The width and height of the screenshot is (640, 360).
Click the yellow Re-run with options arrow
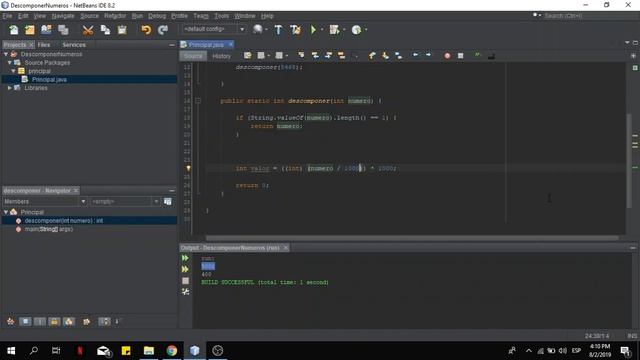tap(185, 269)
